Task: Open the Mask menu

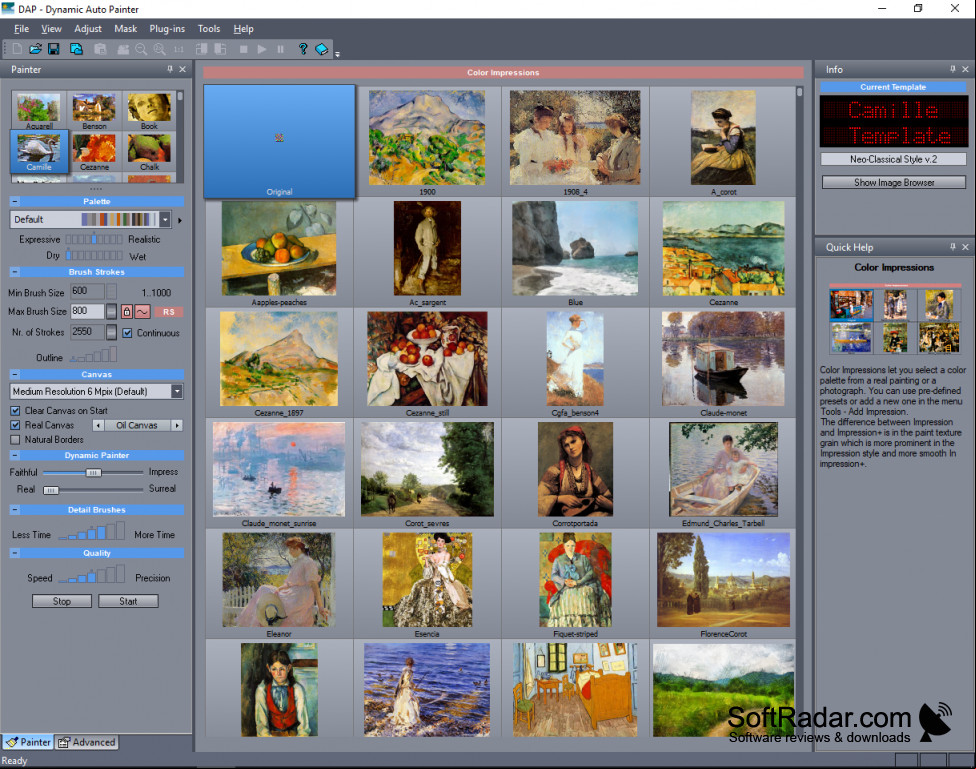Action: pyautogui.click(x=126, y=29)
